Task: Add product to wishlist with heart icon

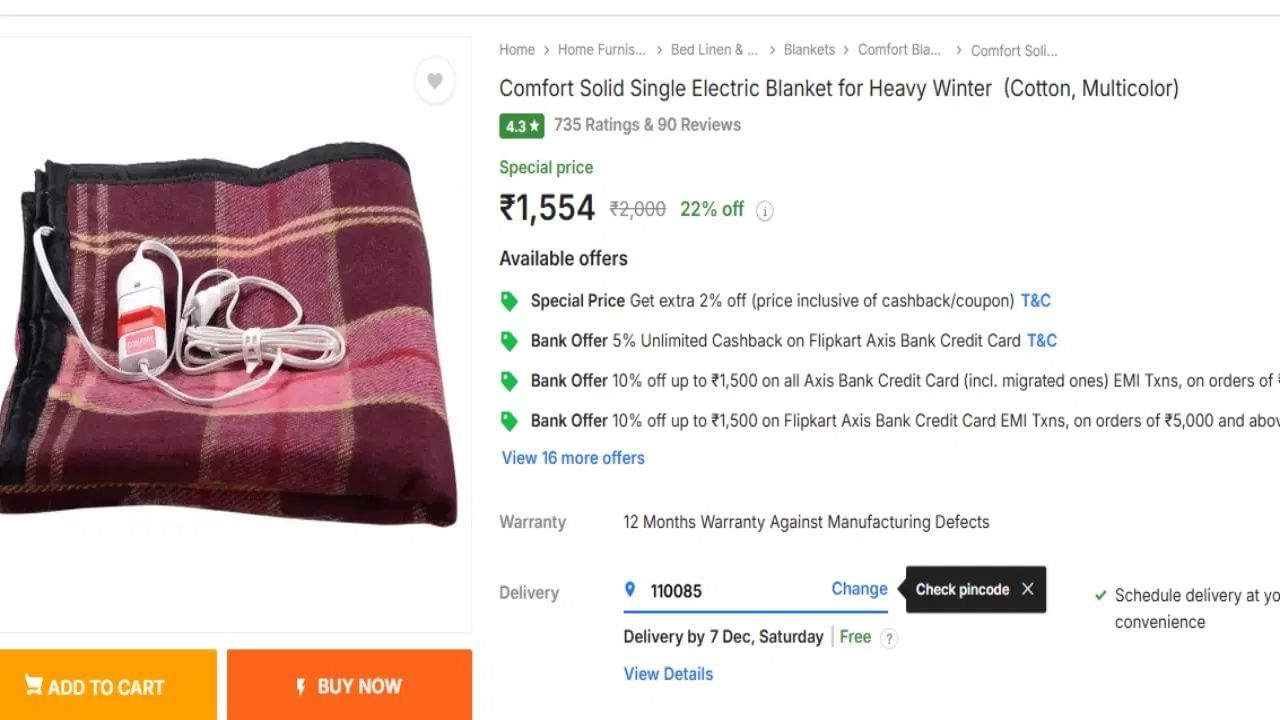Action: 435,81
